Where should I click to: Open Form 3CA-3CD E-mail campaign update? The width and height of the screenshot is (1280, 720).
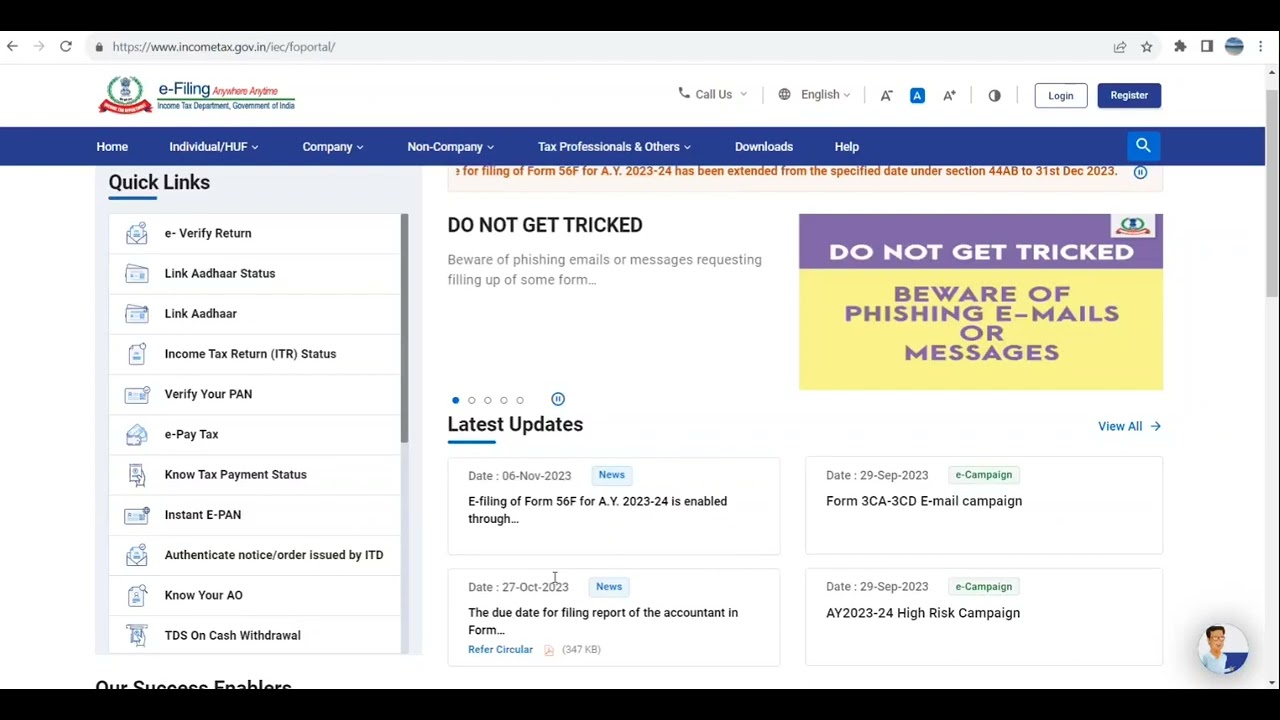984,506
